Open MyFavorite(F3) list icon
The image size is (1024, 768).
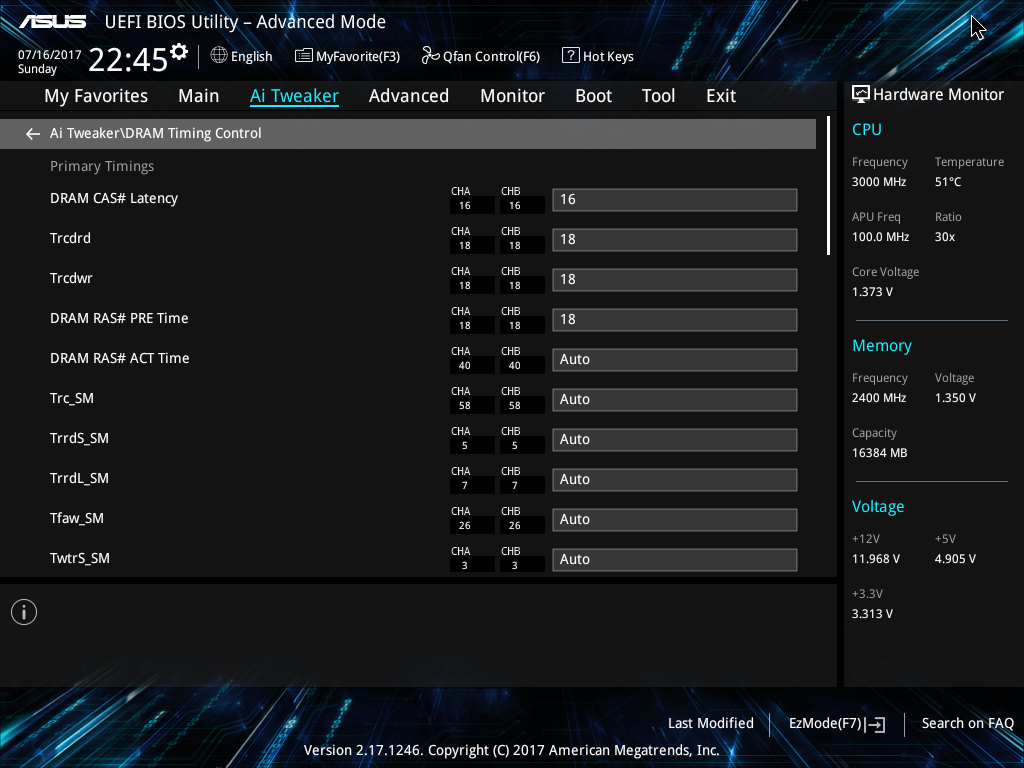pos(304,56)
